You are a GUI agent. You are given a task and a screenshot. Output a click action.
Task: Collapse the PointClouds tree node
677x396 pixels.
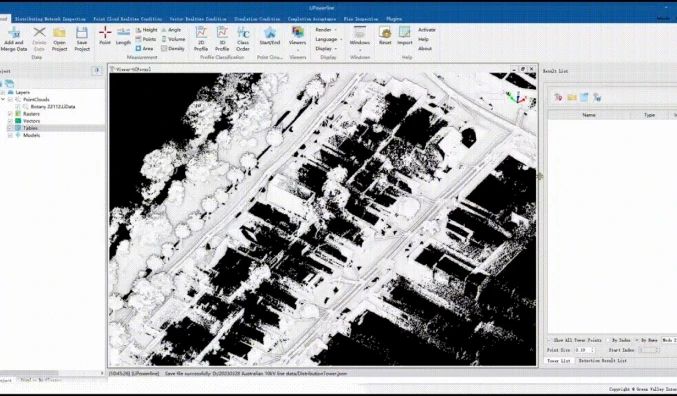point(3,99)
